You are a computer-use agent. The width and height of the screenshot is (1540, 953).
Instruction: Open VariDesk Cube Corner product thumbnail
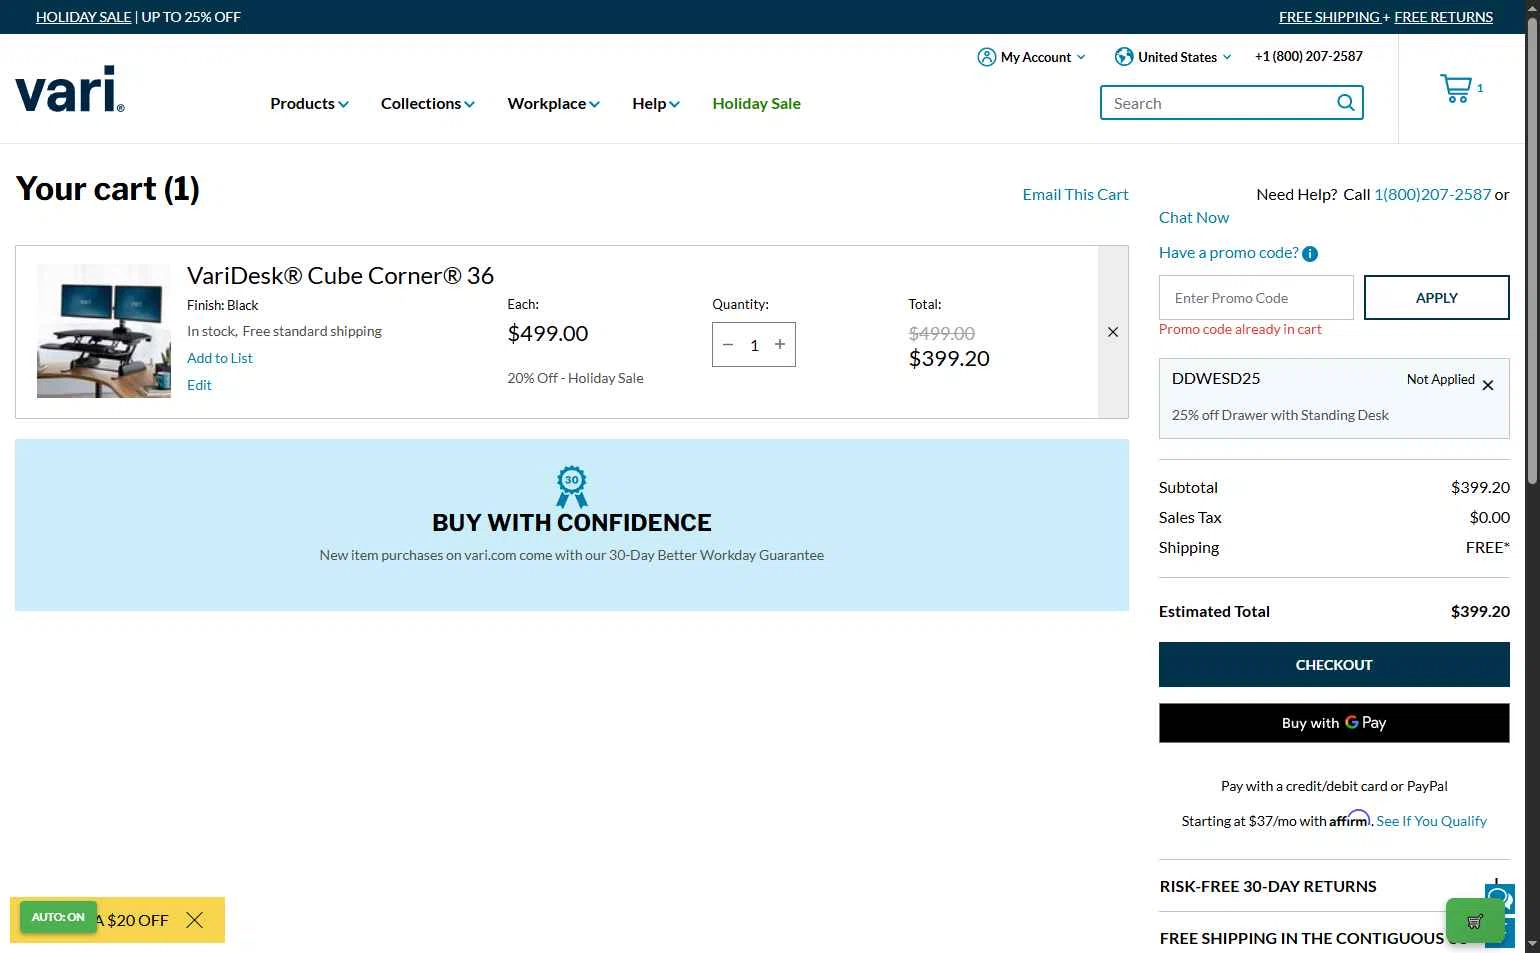pyautogui.click(x=104, y=331)
